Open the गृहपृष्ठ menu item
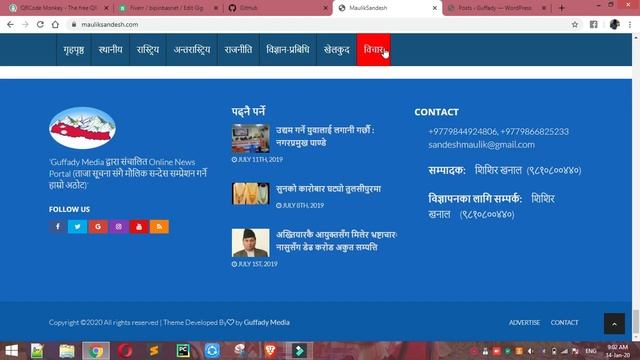This screenshot has height=360, width=640. [74, 50]
